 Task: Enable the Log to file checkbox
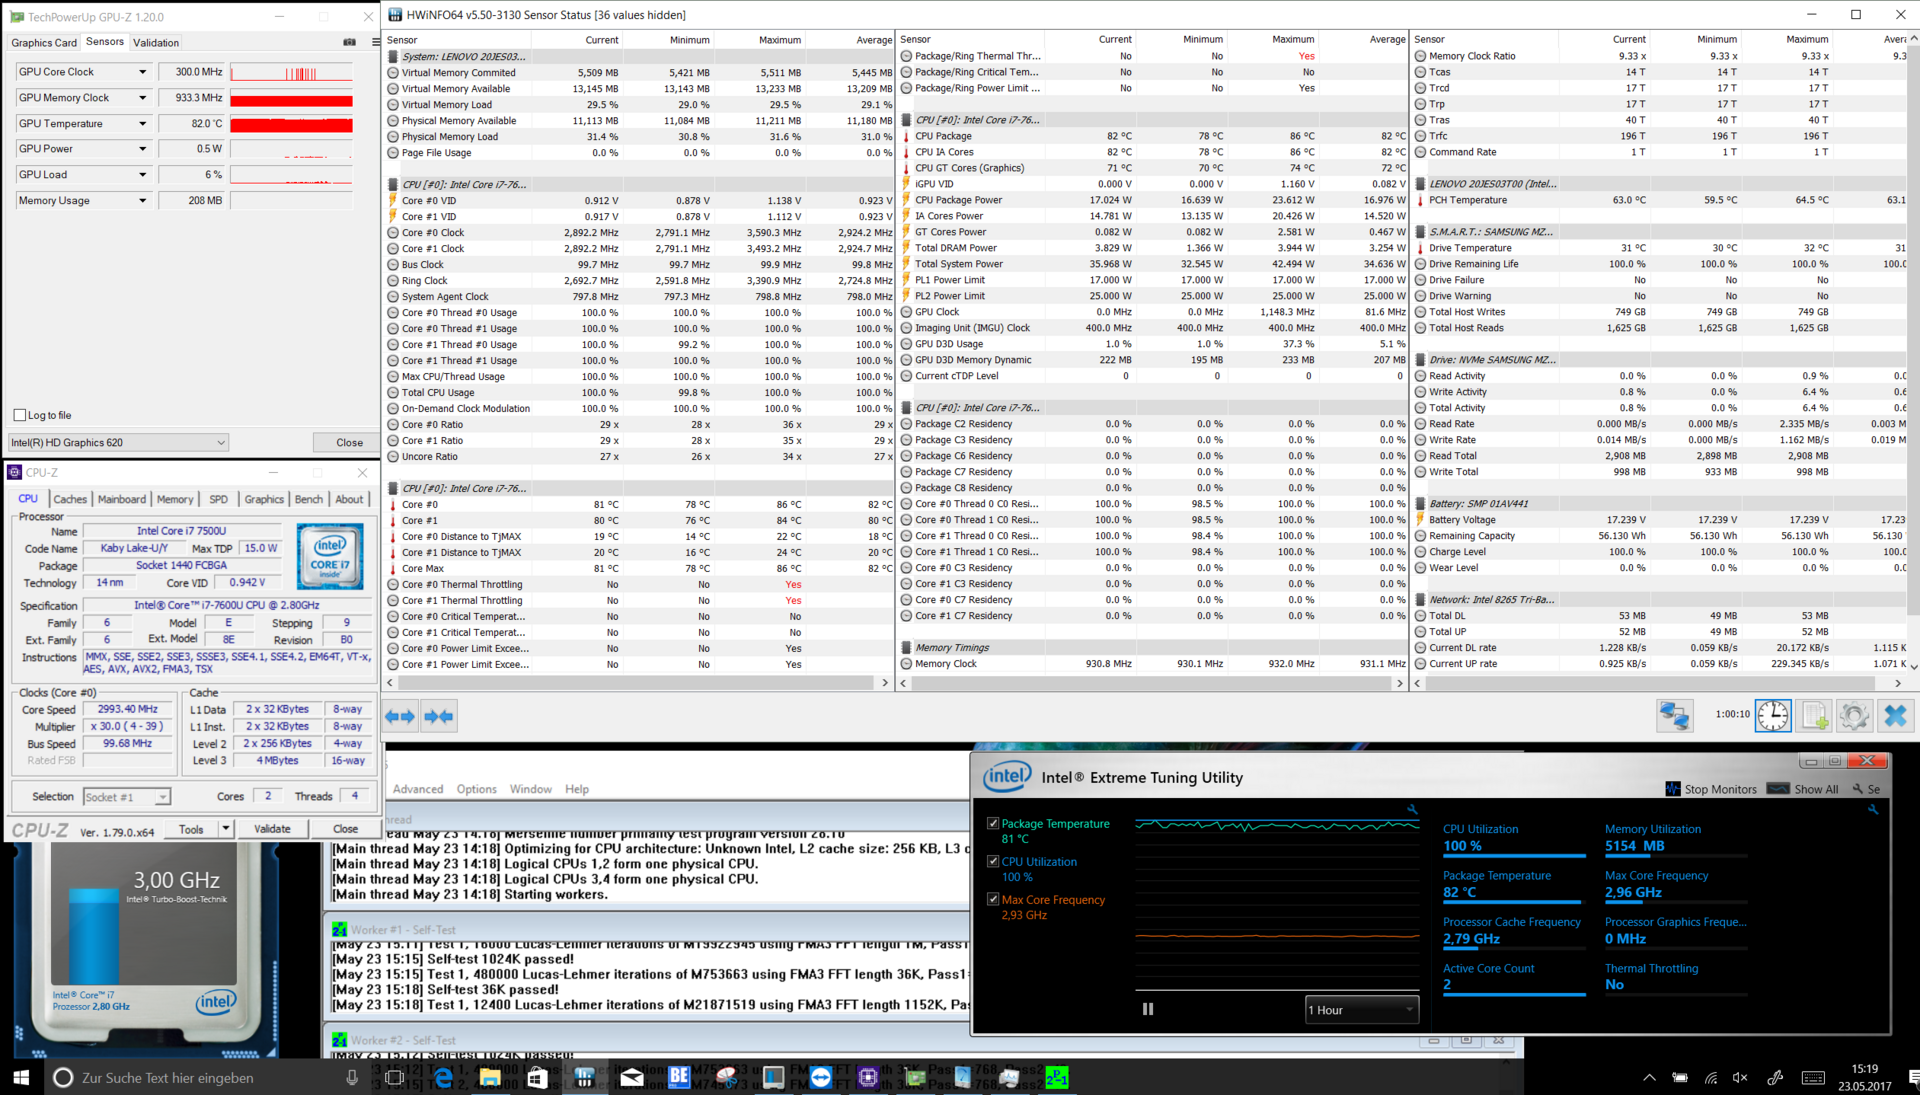[20, 415]
